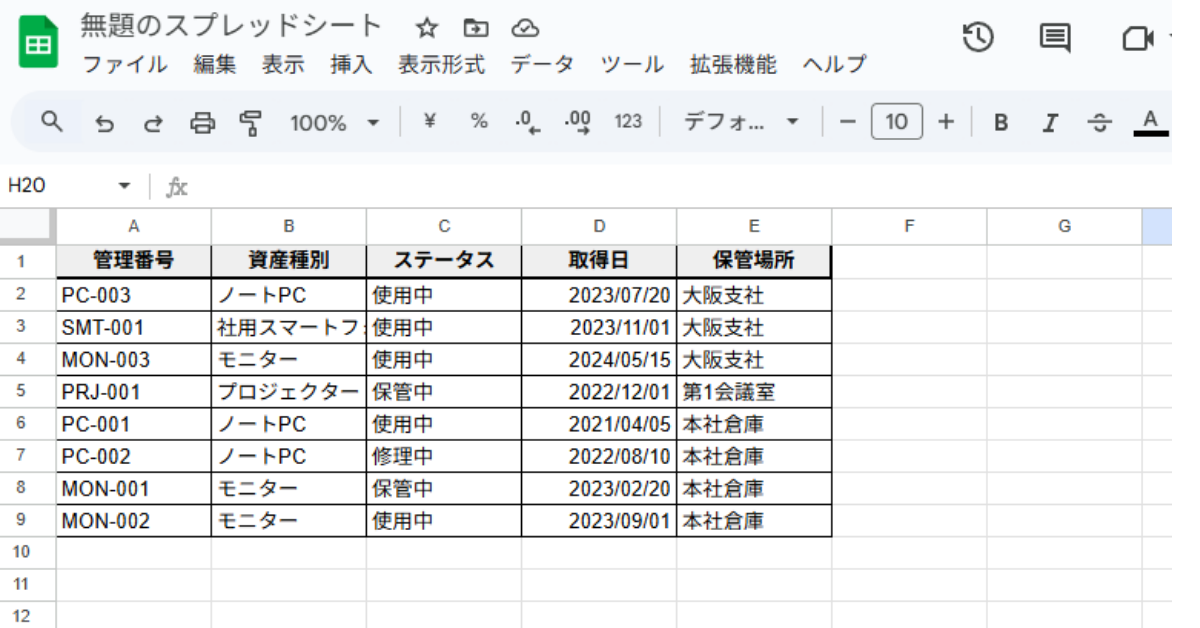Select cell containing PRJ-001

pos(133,392)
